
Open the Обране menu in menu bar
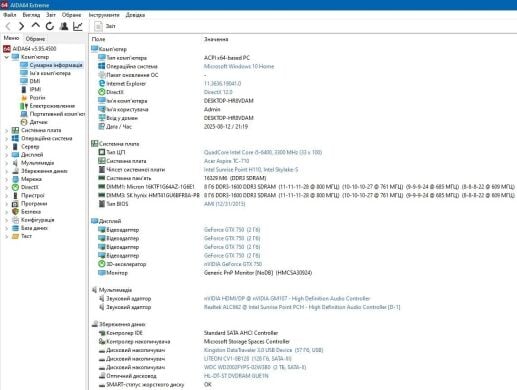click(71, 15)
